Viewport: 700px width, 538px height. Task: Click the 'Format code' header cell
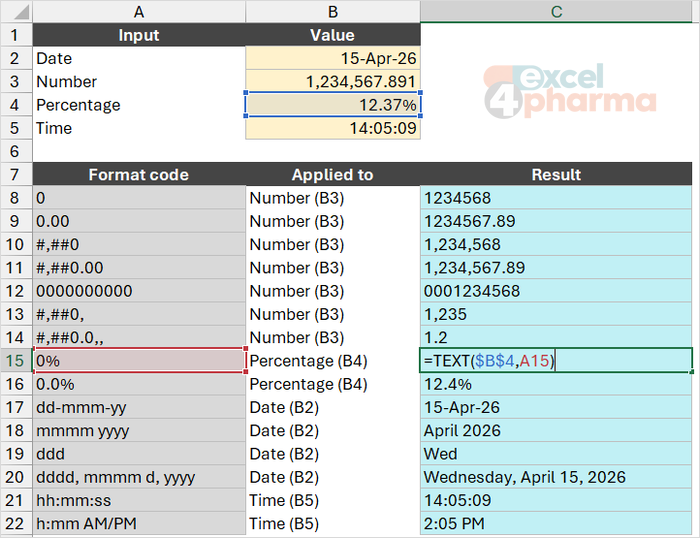pos(139,175)
